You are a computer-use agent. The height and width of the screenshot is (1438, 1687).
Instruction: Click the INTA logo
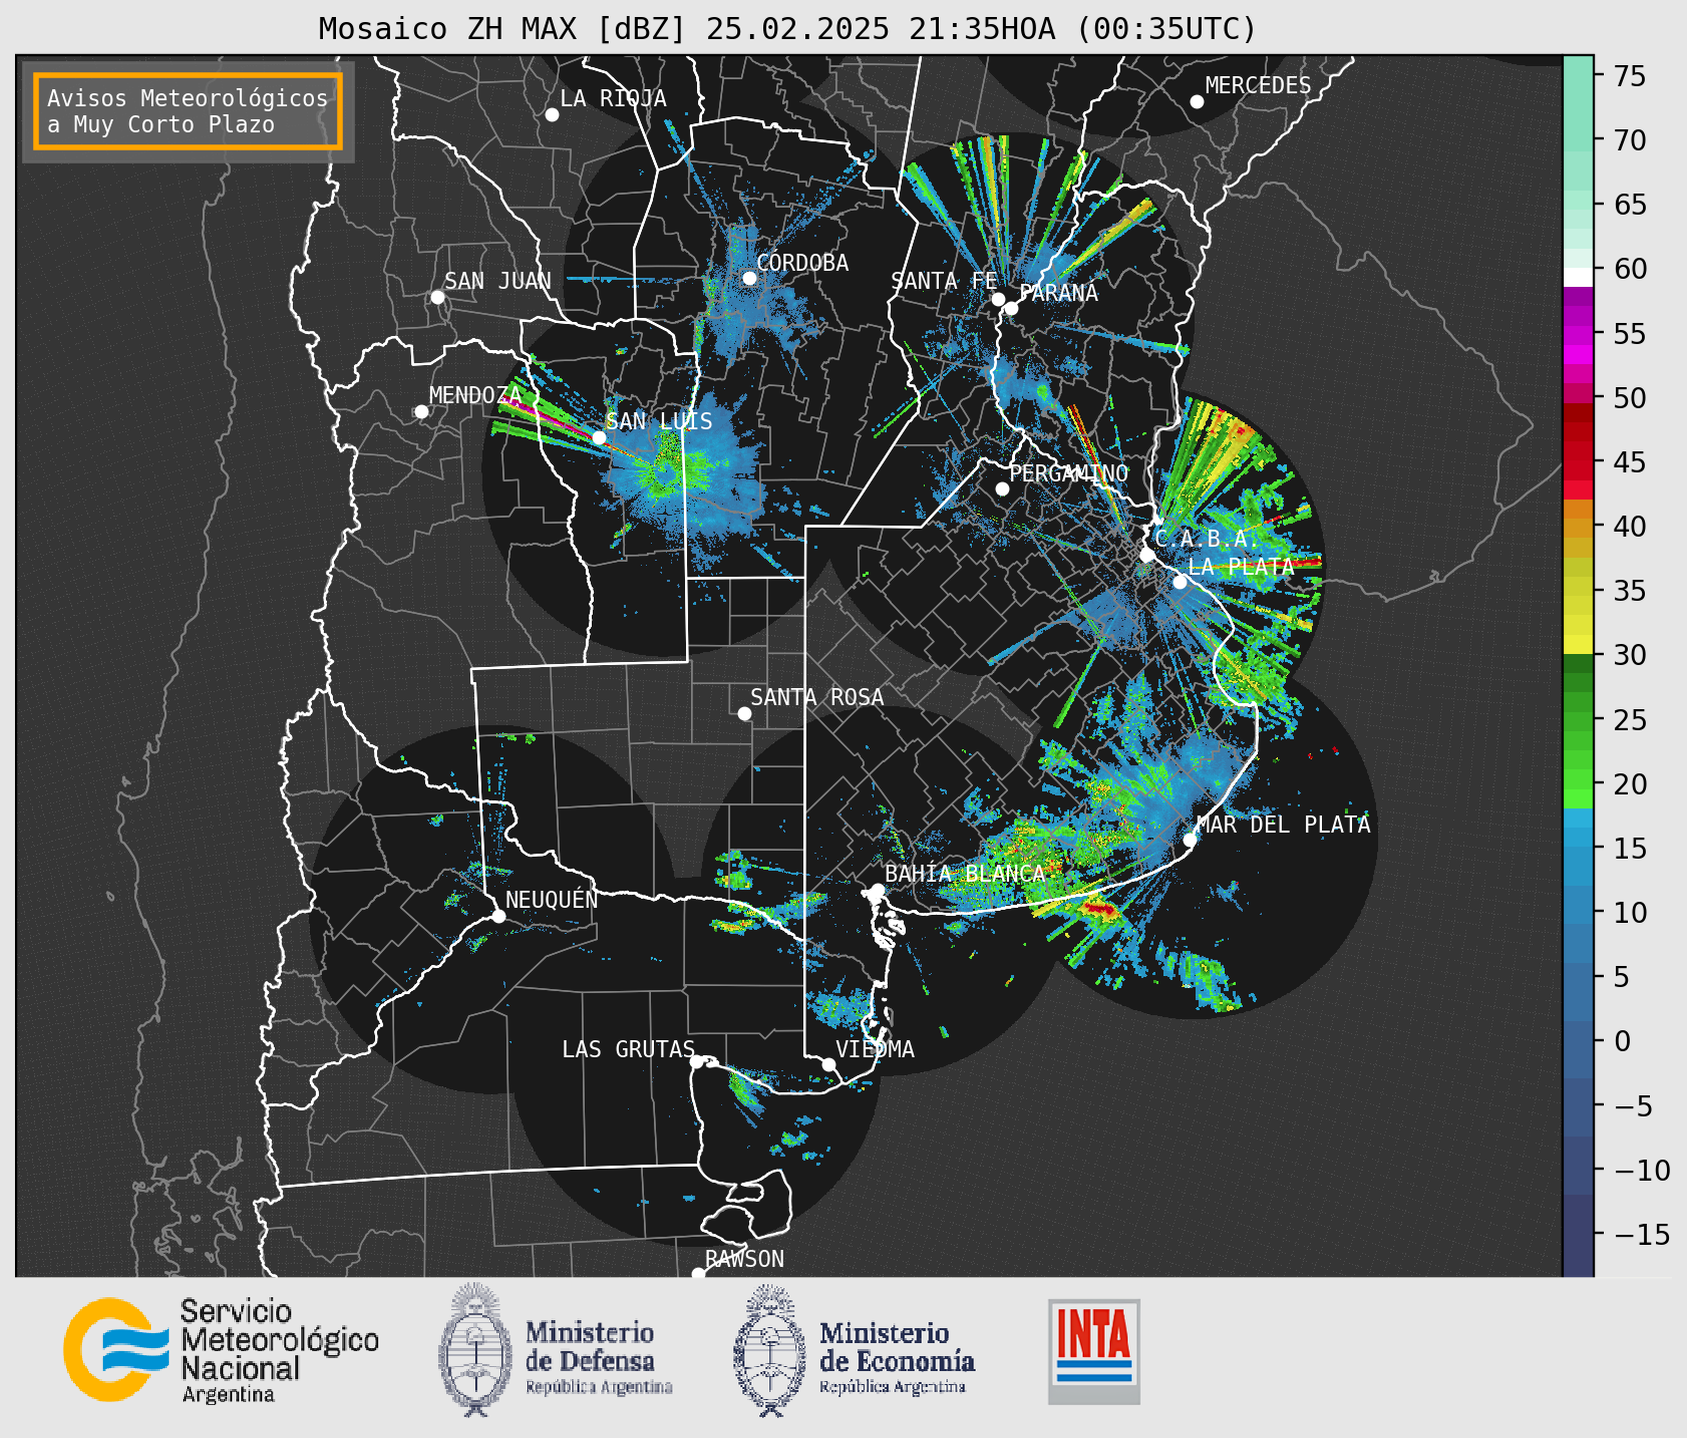(1094, 1351)
